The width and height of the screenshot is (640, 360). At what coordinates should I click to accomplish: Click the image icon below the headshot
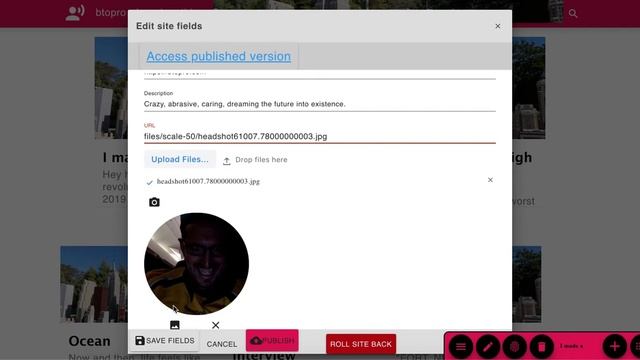coord(175,325)
